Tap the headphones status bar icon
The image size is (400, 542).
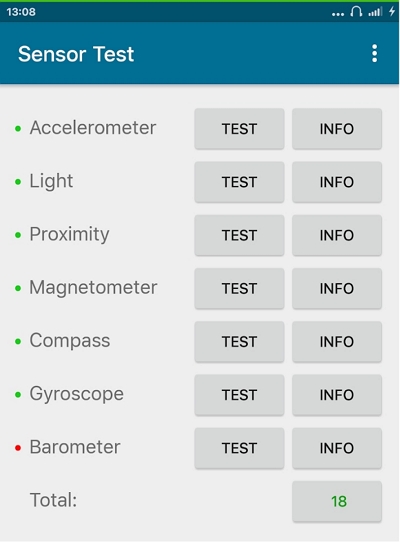(x=356, y=12)
